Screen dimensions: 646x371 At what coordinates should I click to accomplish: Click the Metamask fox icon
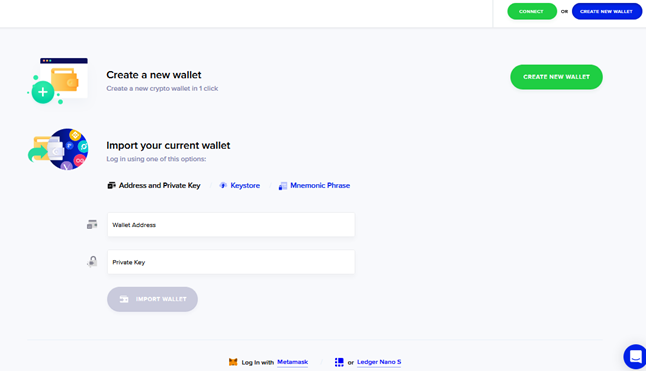(x=233, y=362)
